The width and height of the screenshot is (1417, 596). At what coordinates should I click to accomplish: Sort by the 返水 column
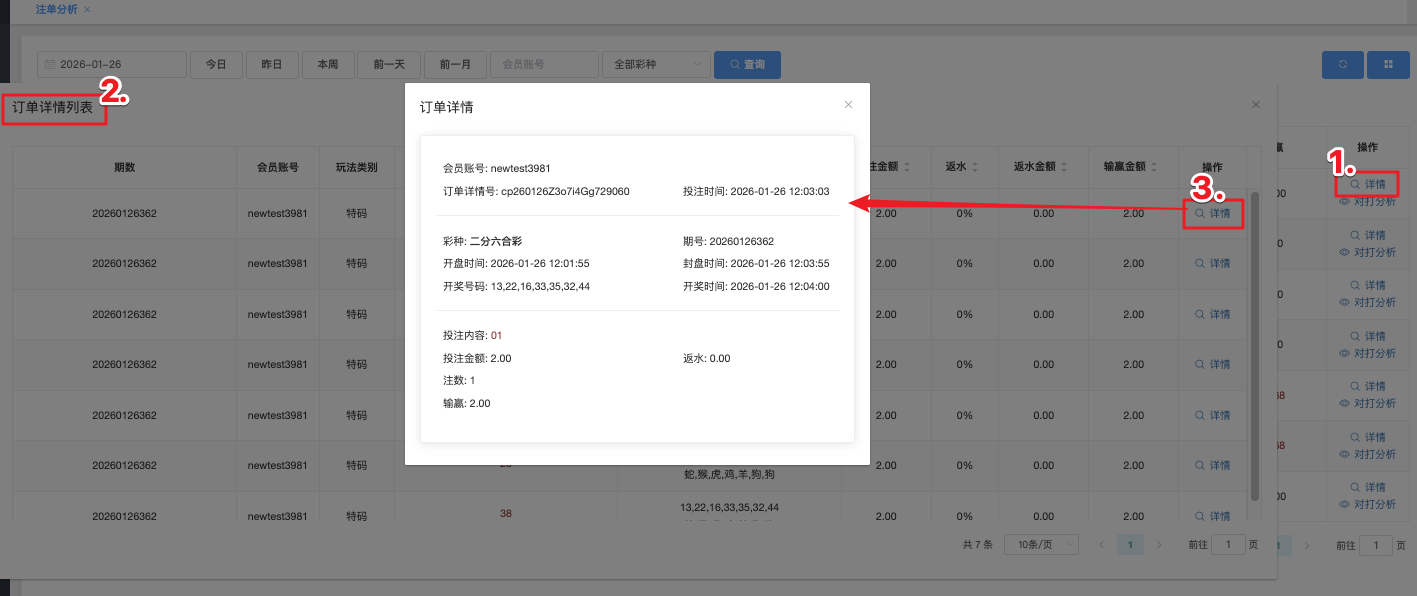(974, 167)
